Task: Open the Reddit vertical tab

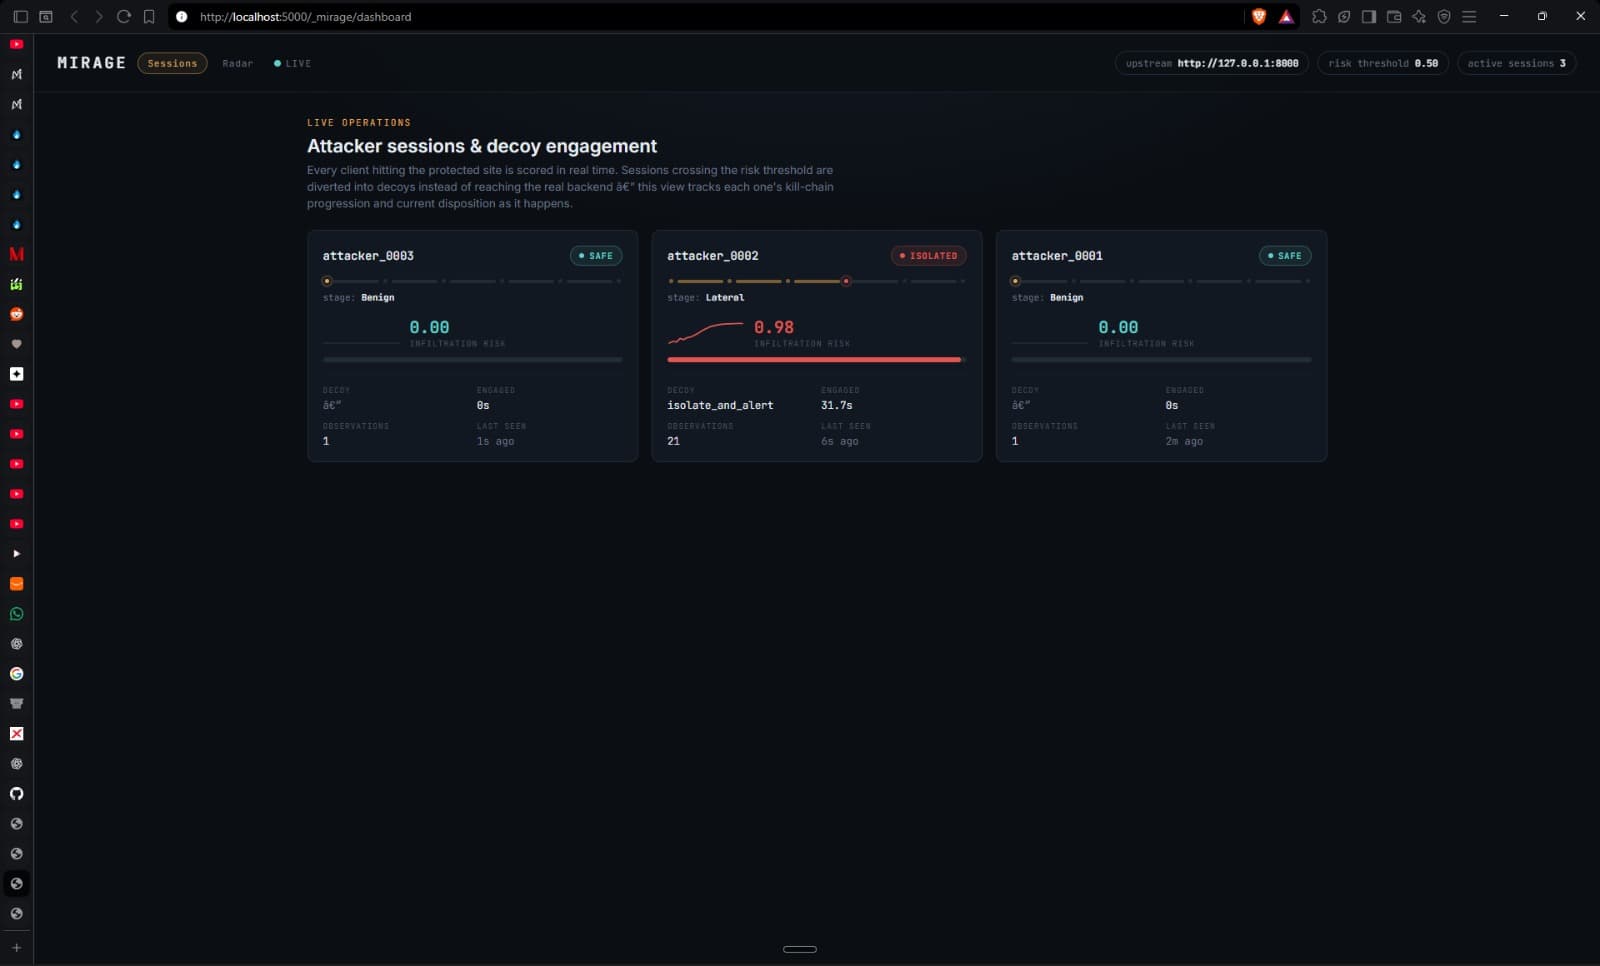Action: [16, 314]
